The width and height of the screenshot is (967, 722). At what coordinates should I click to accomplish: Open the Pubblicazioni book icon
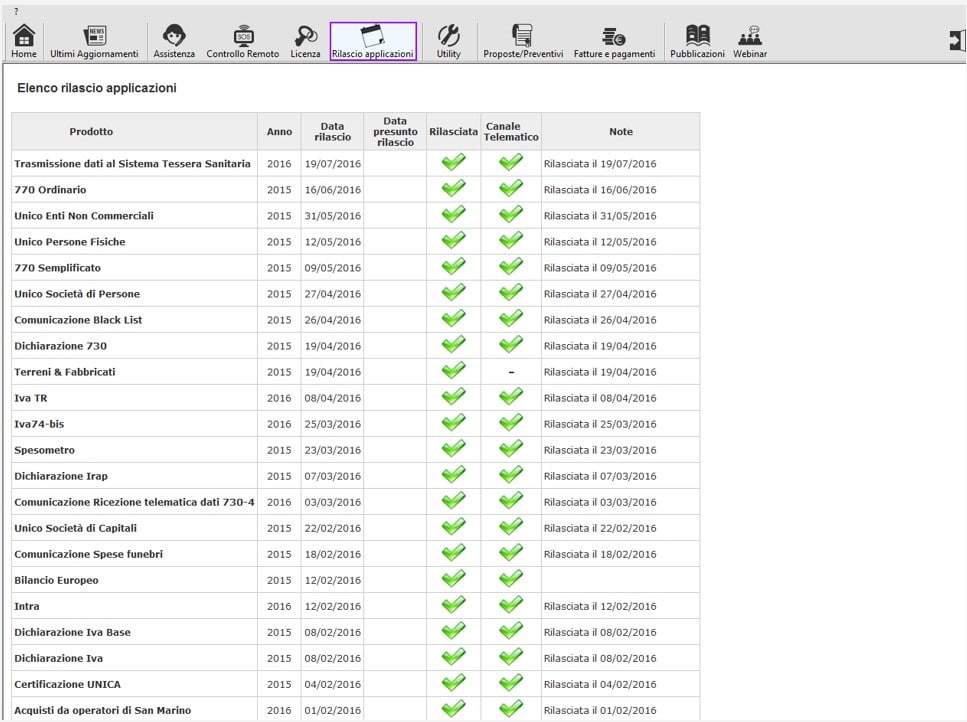click(697, 41)
